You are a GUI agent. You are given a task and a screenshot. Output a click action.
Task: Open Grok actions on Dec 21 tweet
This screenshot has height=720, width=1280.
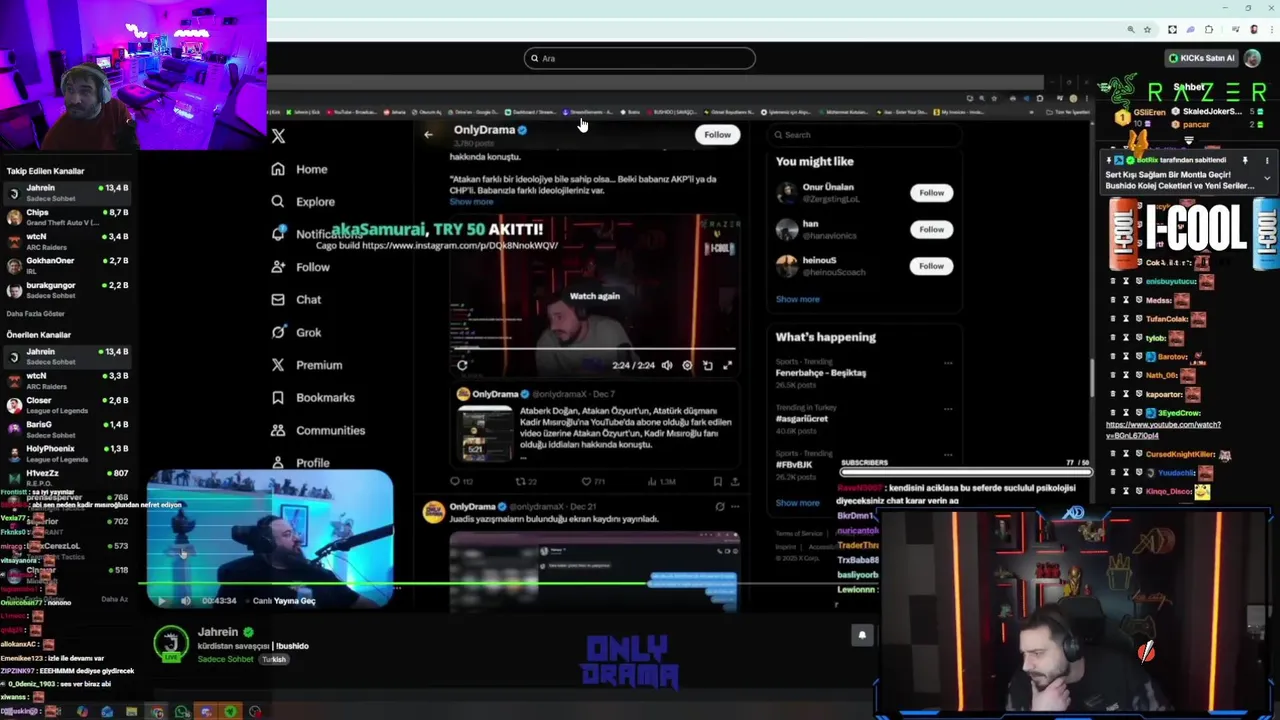pos(719,506)
